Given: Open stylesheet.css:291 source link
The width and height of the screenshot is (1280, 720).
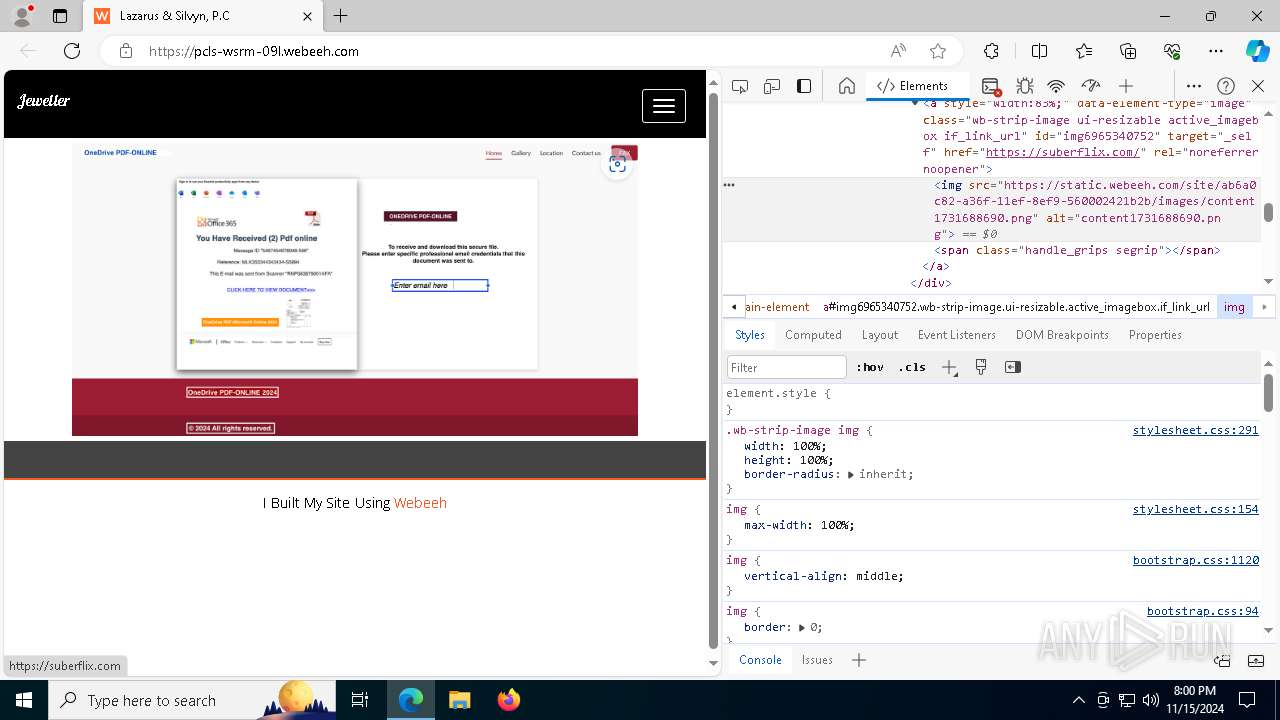Looking at the screenshot, I should tap(1195, 430).
